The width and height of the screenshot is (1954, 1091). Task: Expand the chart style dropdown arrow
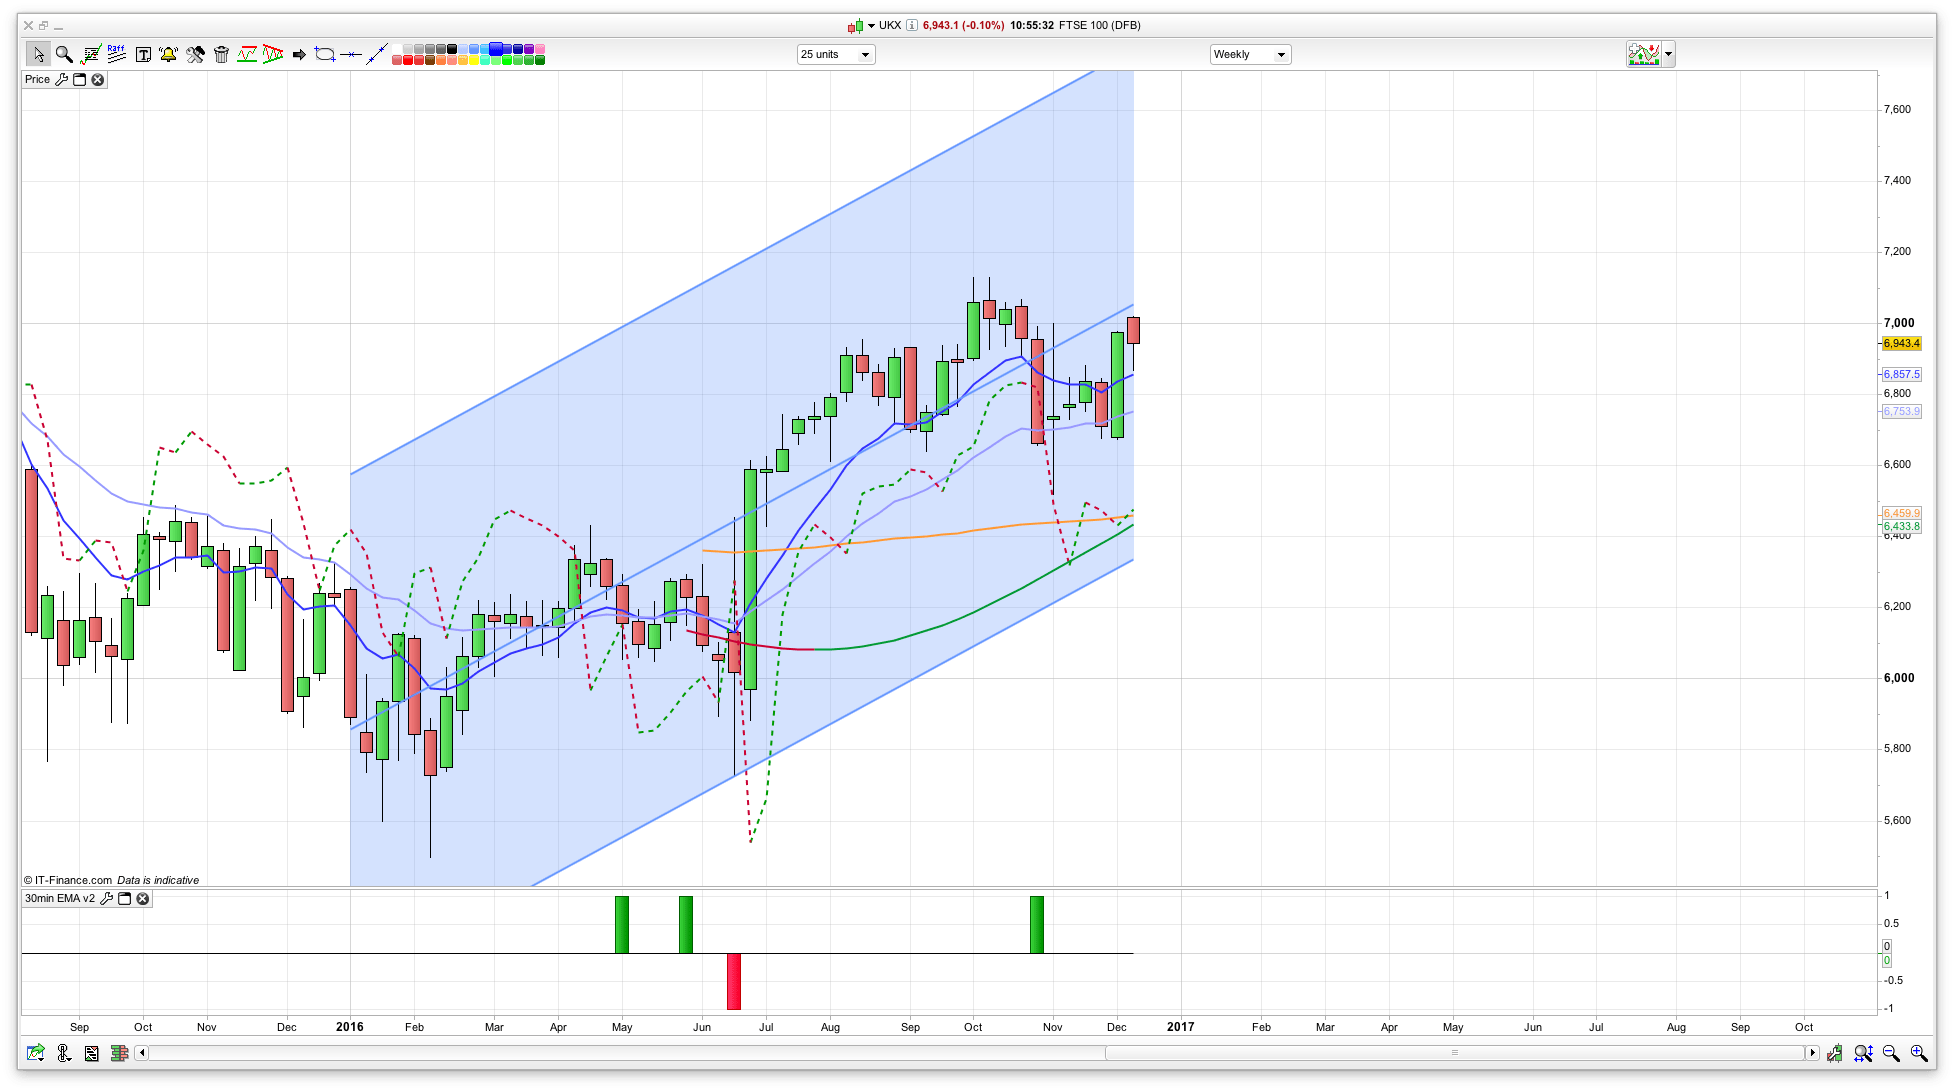point(1668,55)
